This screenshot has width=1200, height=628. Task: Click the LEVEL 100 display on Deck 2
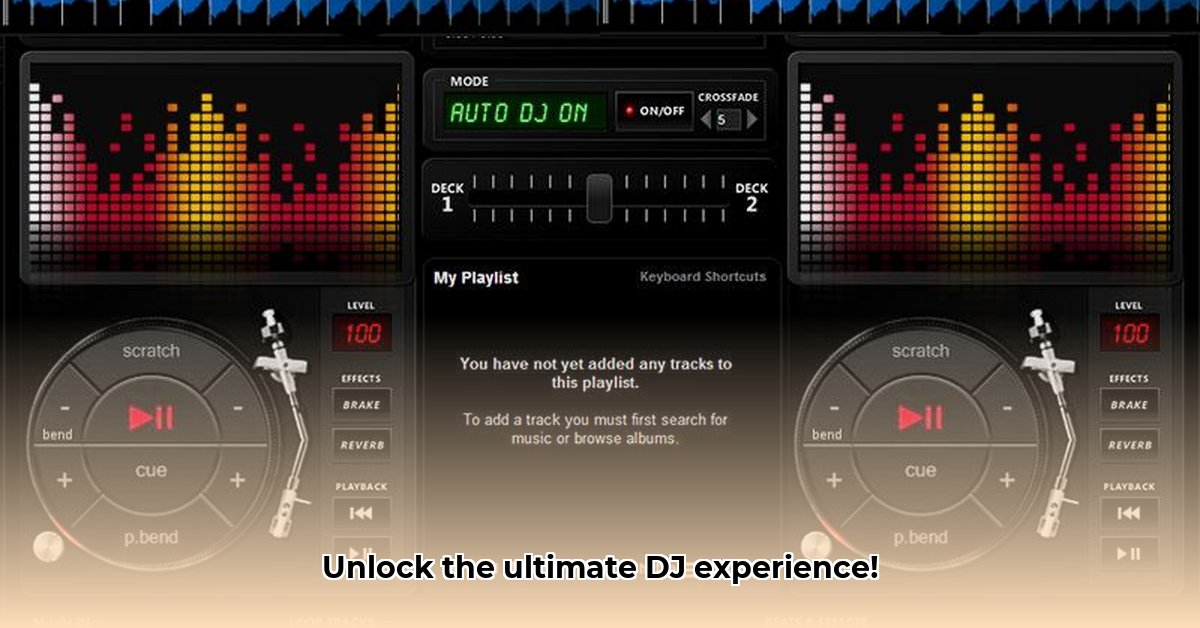coord(1129,334)
